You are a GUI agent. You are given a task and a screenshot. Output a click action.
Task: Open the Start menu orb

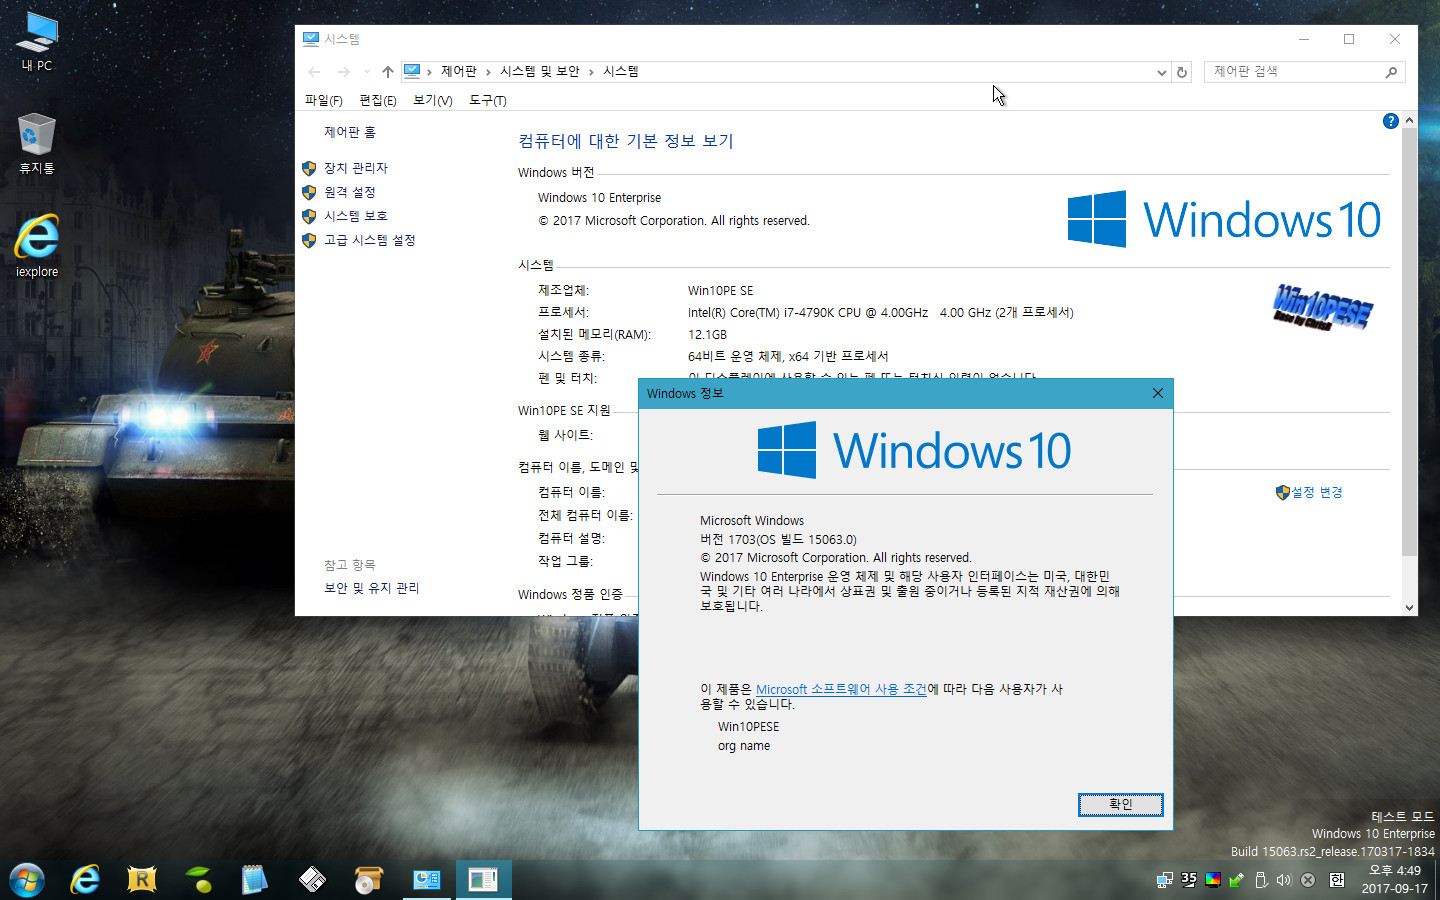click(27, 880)
